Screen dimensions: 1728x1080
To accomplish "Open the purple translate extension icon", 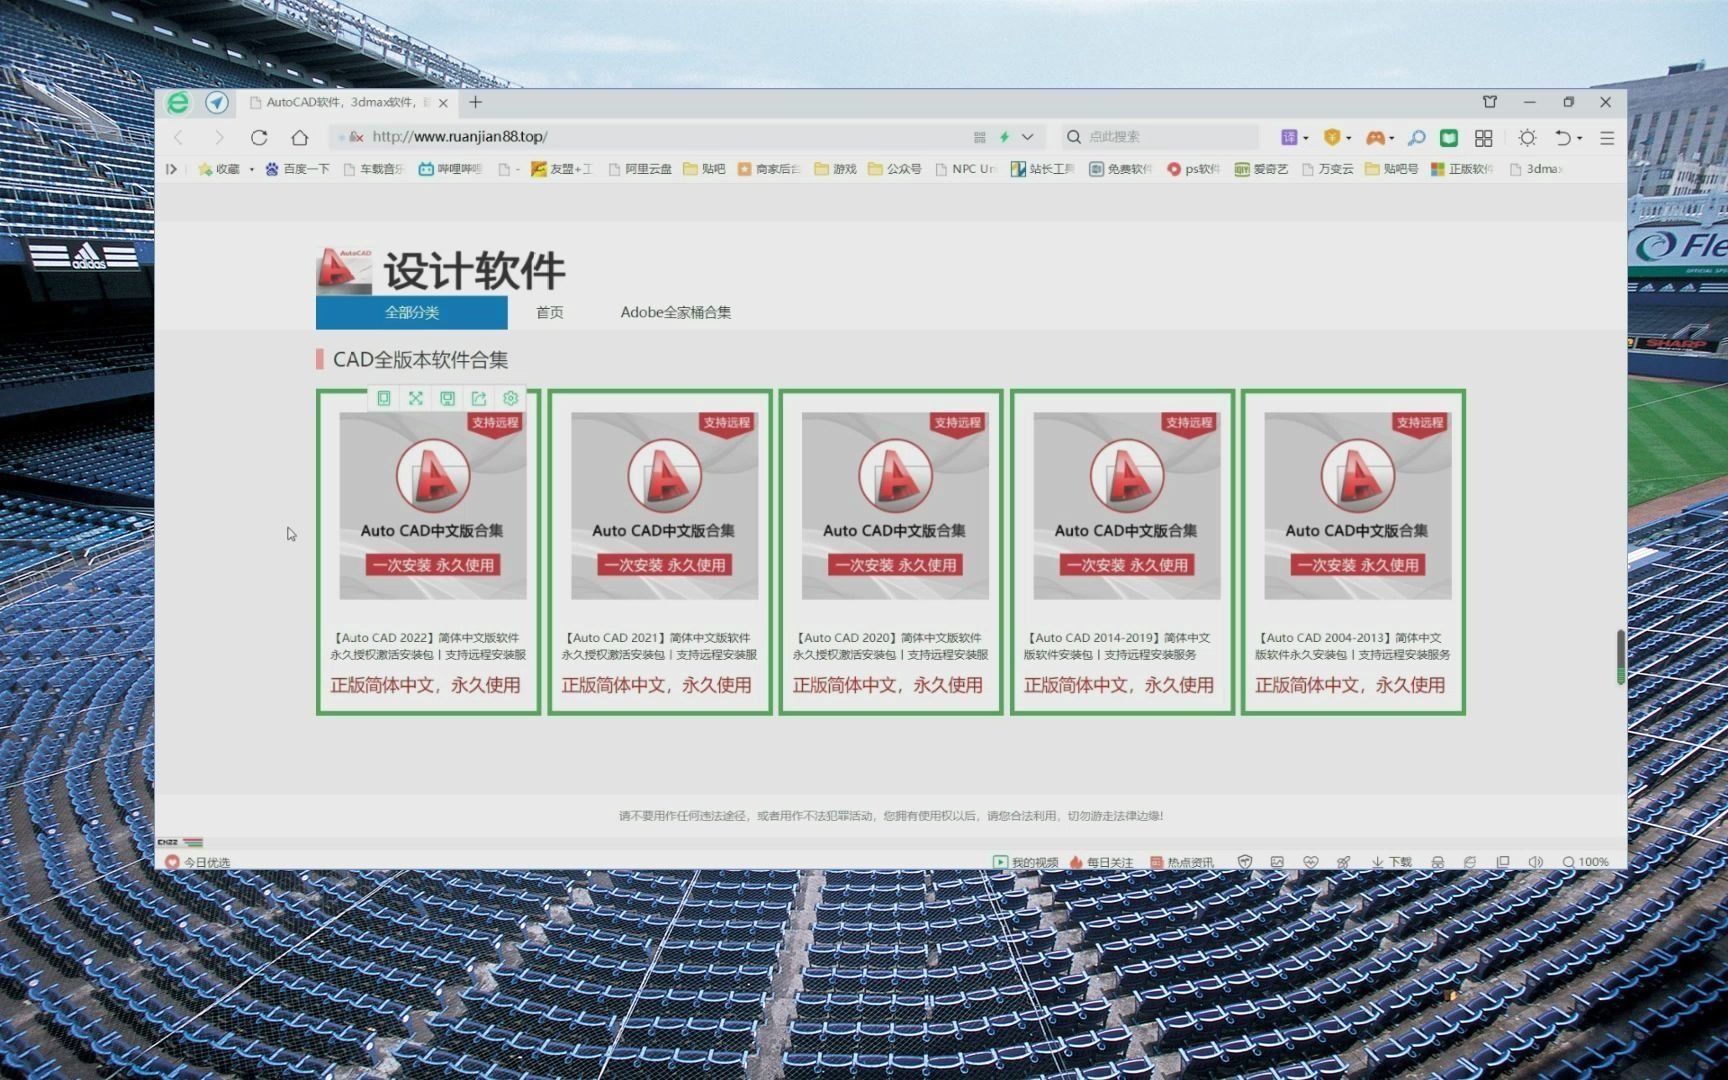I will pos(1289,137).
